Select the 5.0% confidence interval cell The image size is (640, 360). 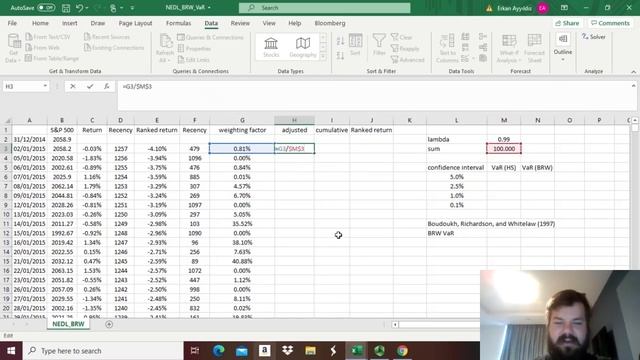point(457,177)
